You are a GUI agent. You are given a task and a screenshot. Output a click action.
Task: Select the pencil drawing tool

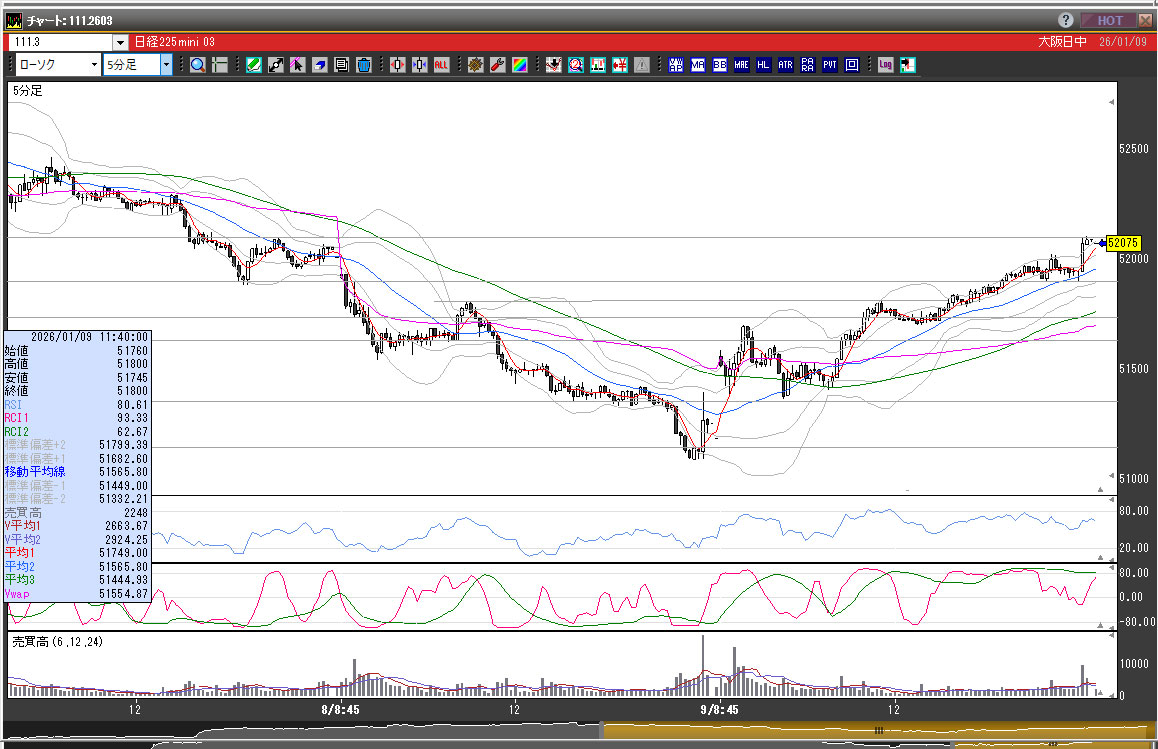(253, 65)
